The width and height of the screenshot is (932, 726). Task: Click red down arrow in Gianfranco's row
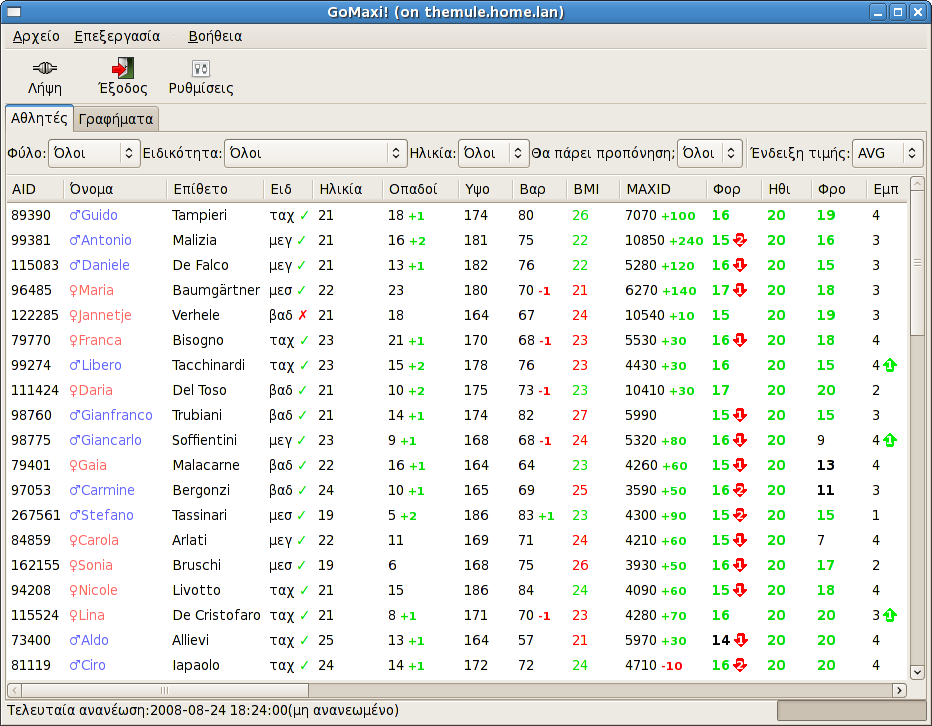[x=740, y=415]
